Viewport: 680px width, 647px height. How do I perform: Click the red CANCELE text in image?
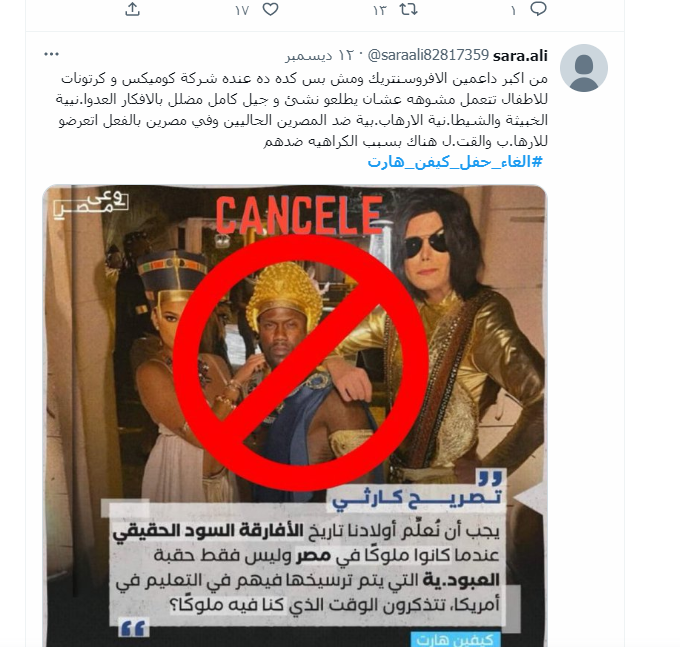pos(299,215)
